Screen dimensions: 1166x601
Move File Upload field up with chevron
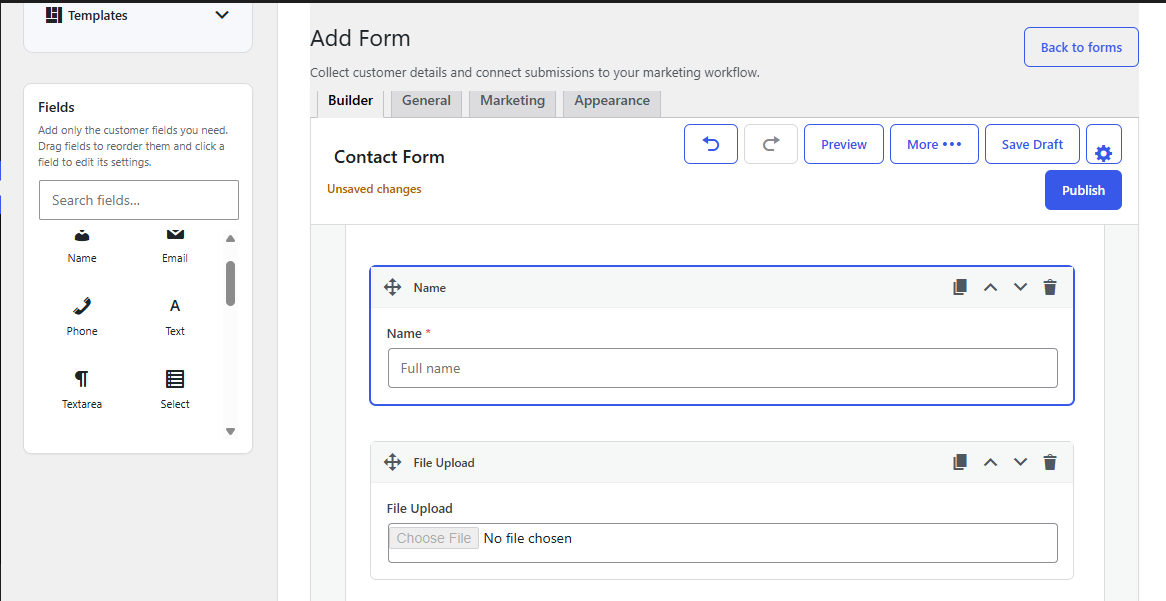pos(991,462)
